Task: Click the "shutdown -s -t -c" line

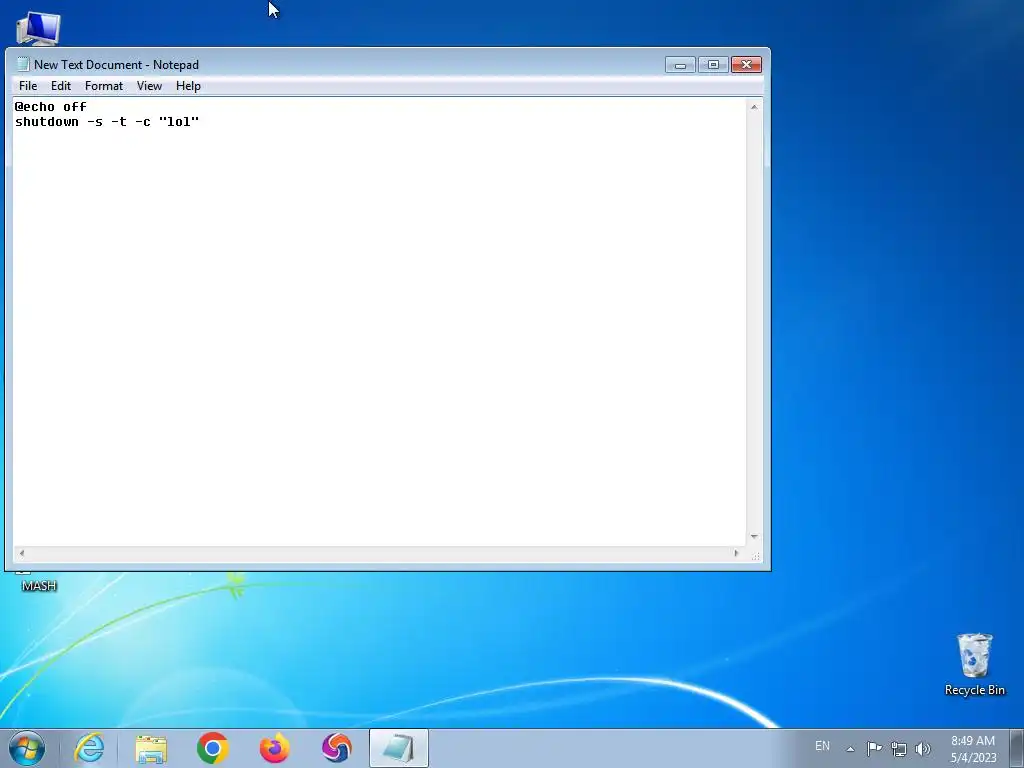Action: [107, 121]
